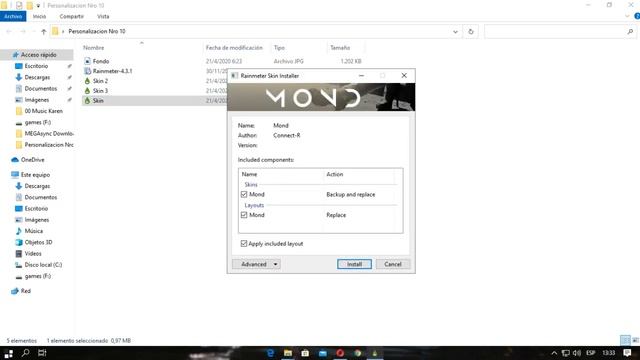Click the Rainmeter Skin Installer title icon

(x=234, y=76)
